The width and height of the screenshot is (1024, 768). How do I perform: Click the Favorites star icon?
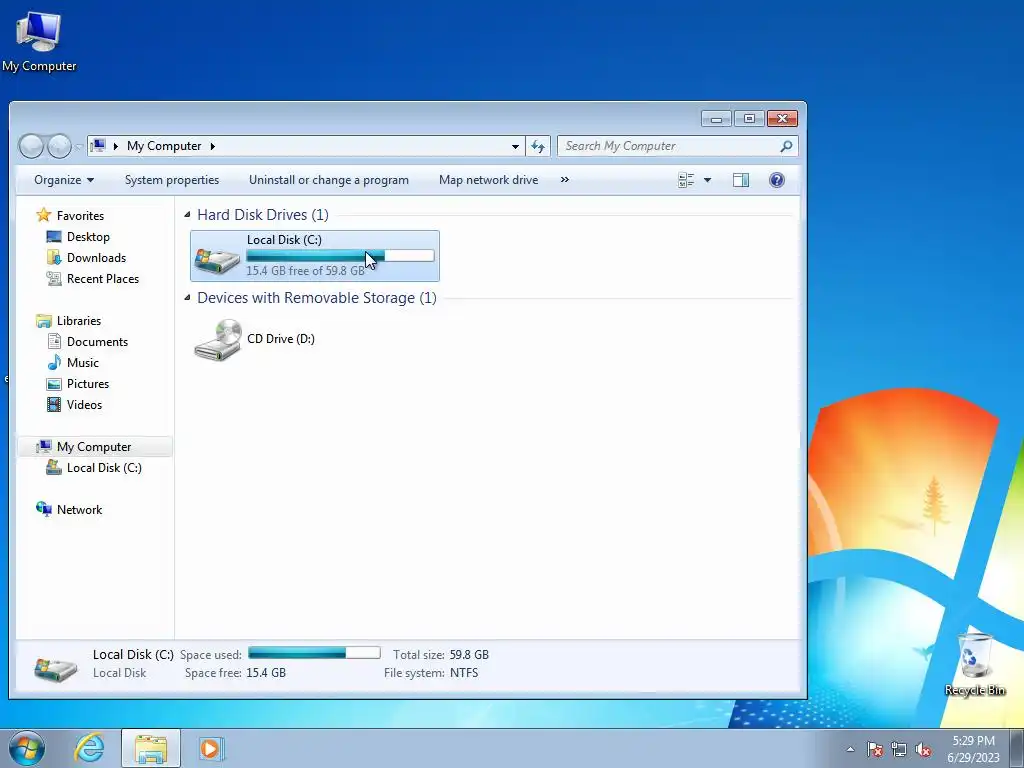point(44,215)
